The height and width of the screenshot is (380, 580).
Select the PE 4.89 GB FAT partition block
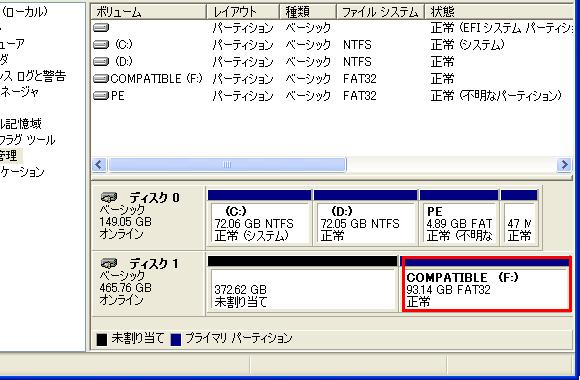(459, 218)
